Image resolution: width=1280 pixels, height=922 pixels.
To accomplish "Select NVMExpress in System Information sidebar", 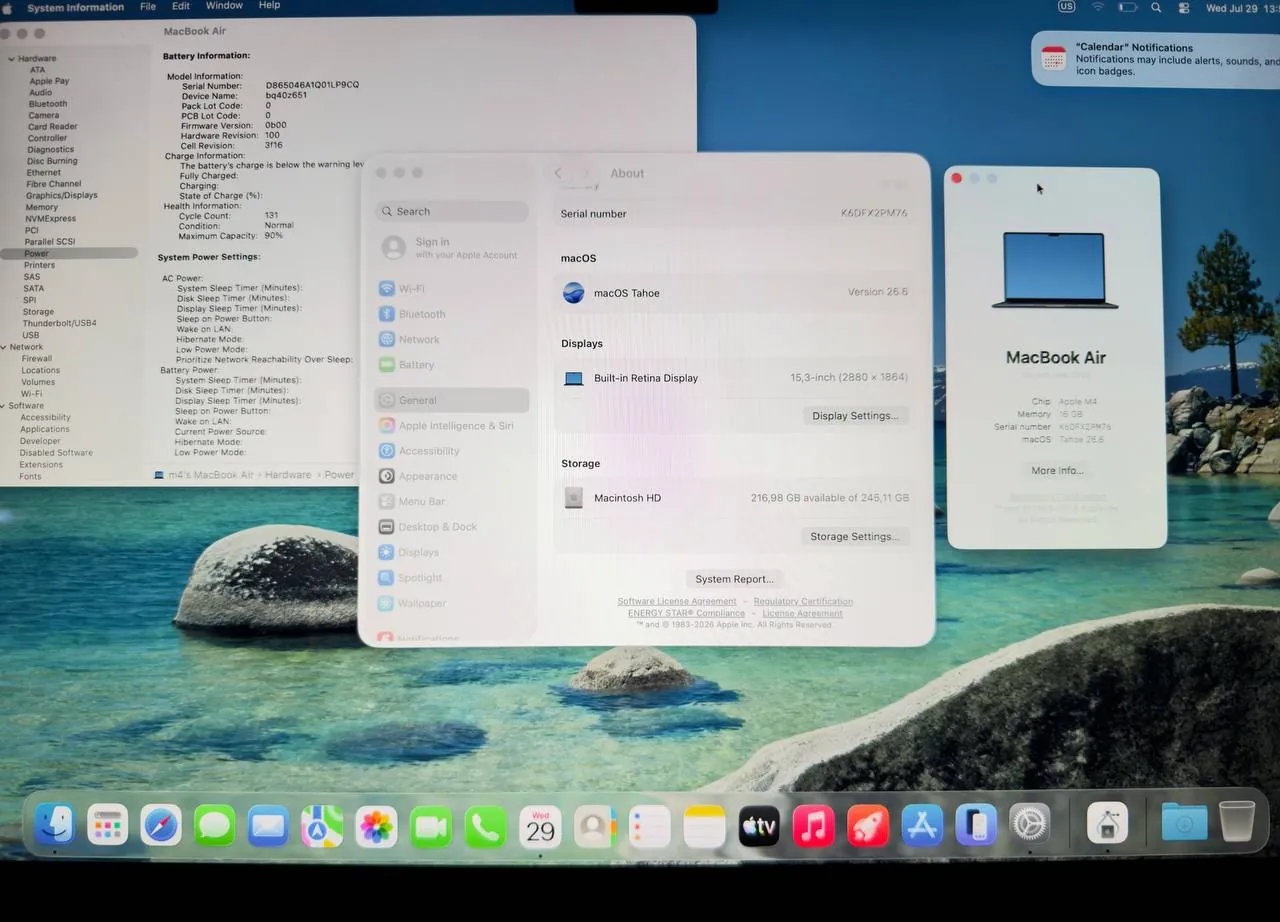I will (x=51, y=219).
